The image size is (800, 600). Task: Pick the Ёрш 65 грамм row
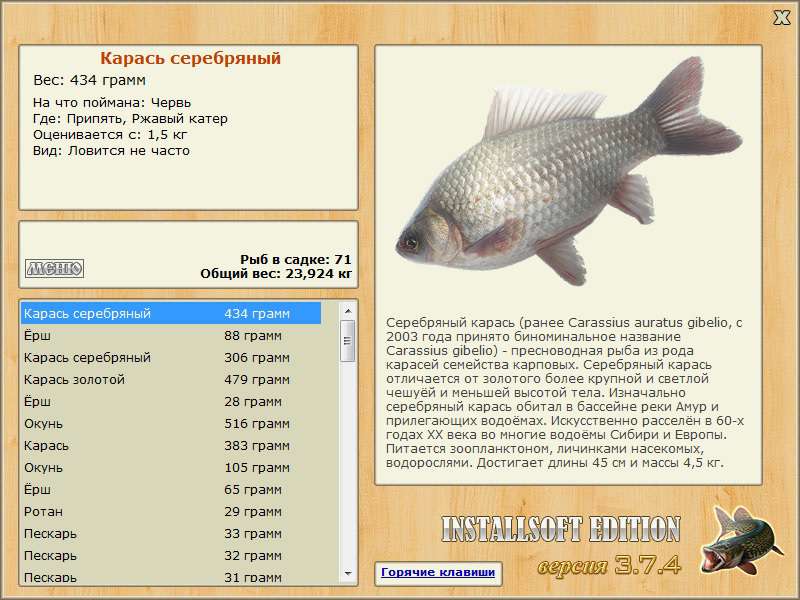170,490
